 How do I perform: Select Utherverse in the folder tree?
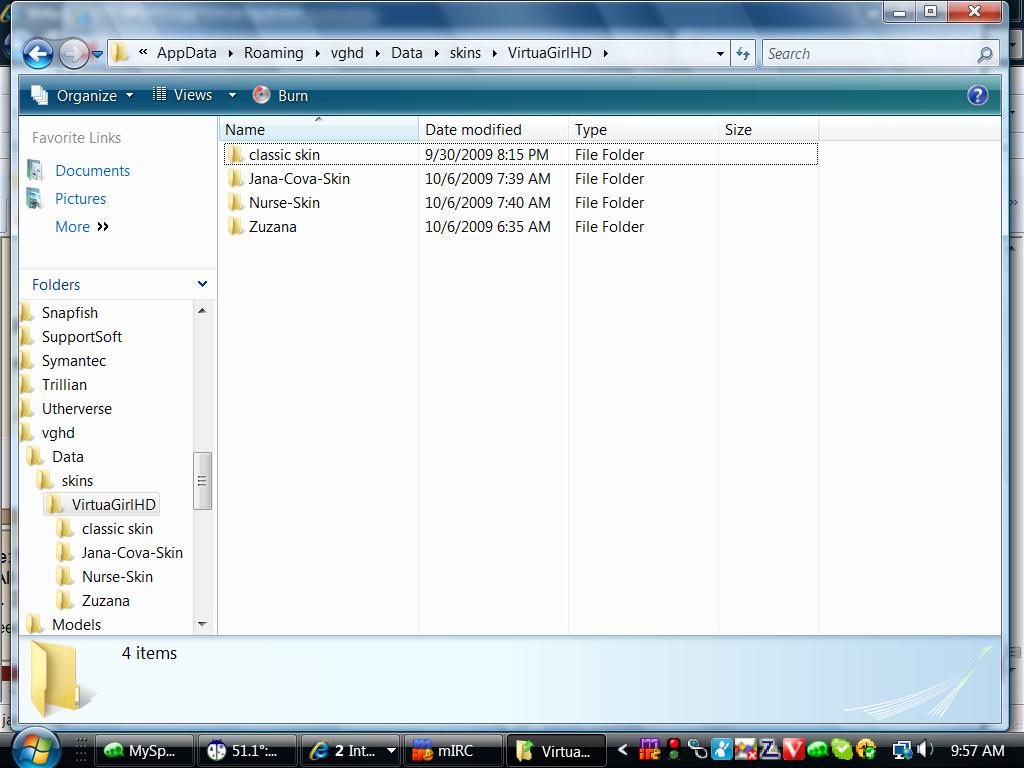(x=76, y=409)
